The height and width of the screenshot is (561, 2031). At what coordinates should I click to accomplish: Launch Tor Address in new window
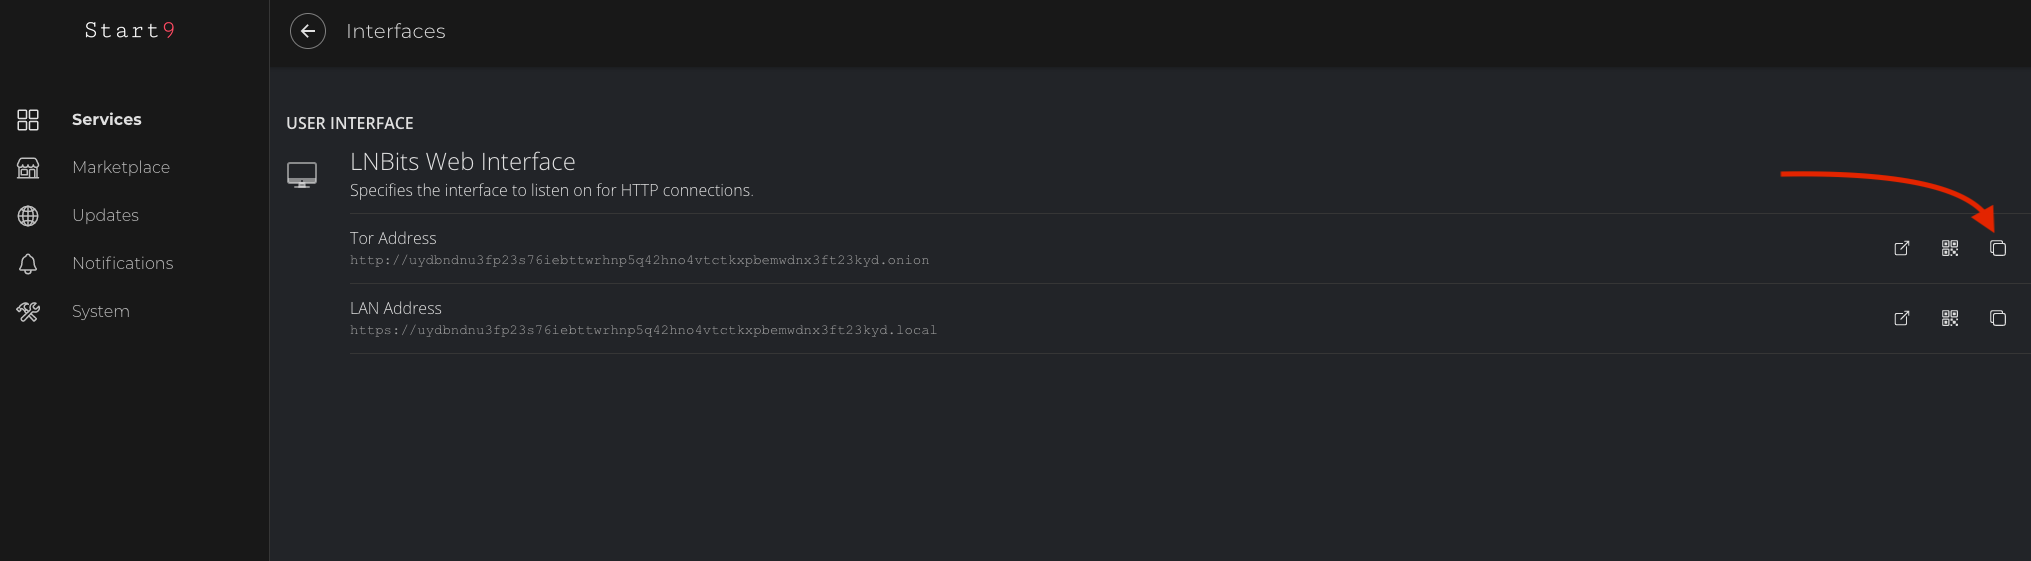pos(1902,248)
